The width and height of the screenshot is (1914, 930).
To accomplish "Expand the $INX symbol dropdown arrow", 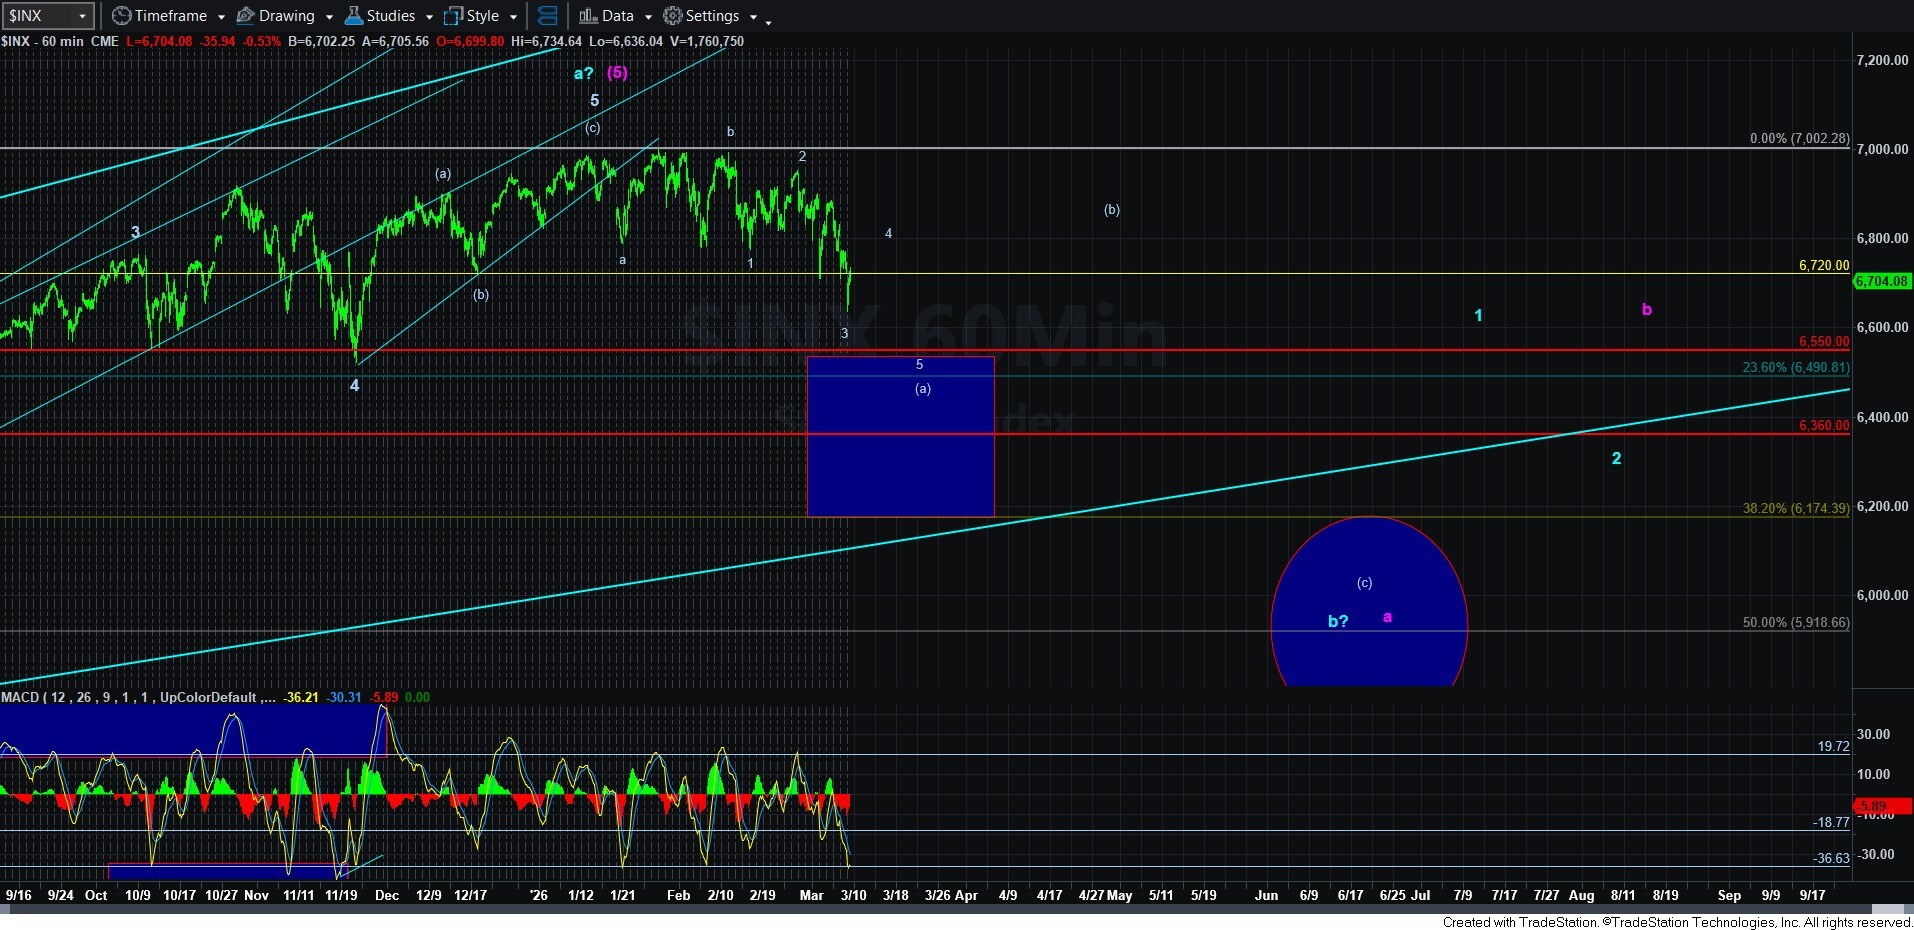I will point(82,16).
